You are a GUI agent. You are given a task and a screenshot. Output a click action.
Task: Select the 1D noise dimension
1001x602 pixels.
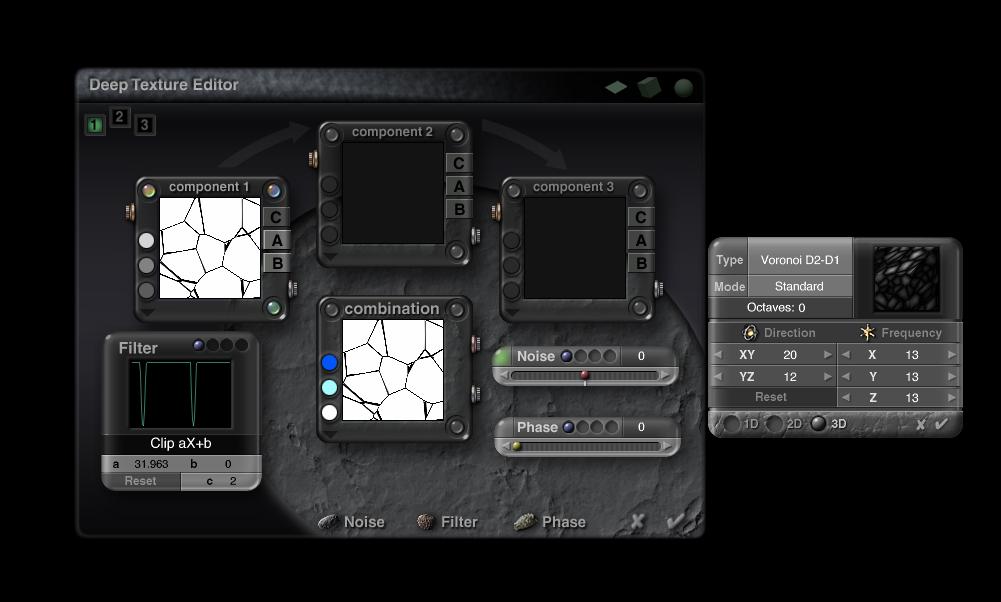732,424
